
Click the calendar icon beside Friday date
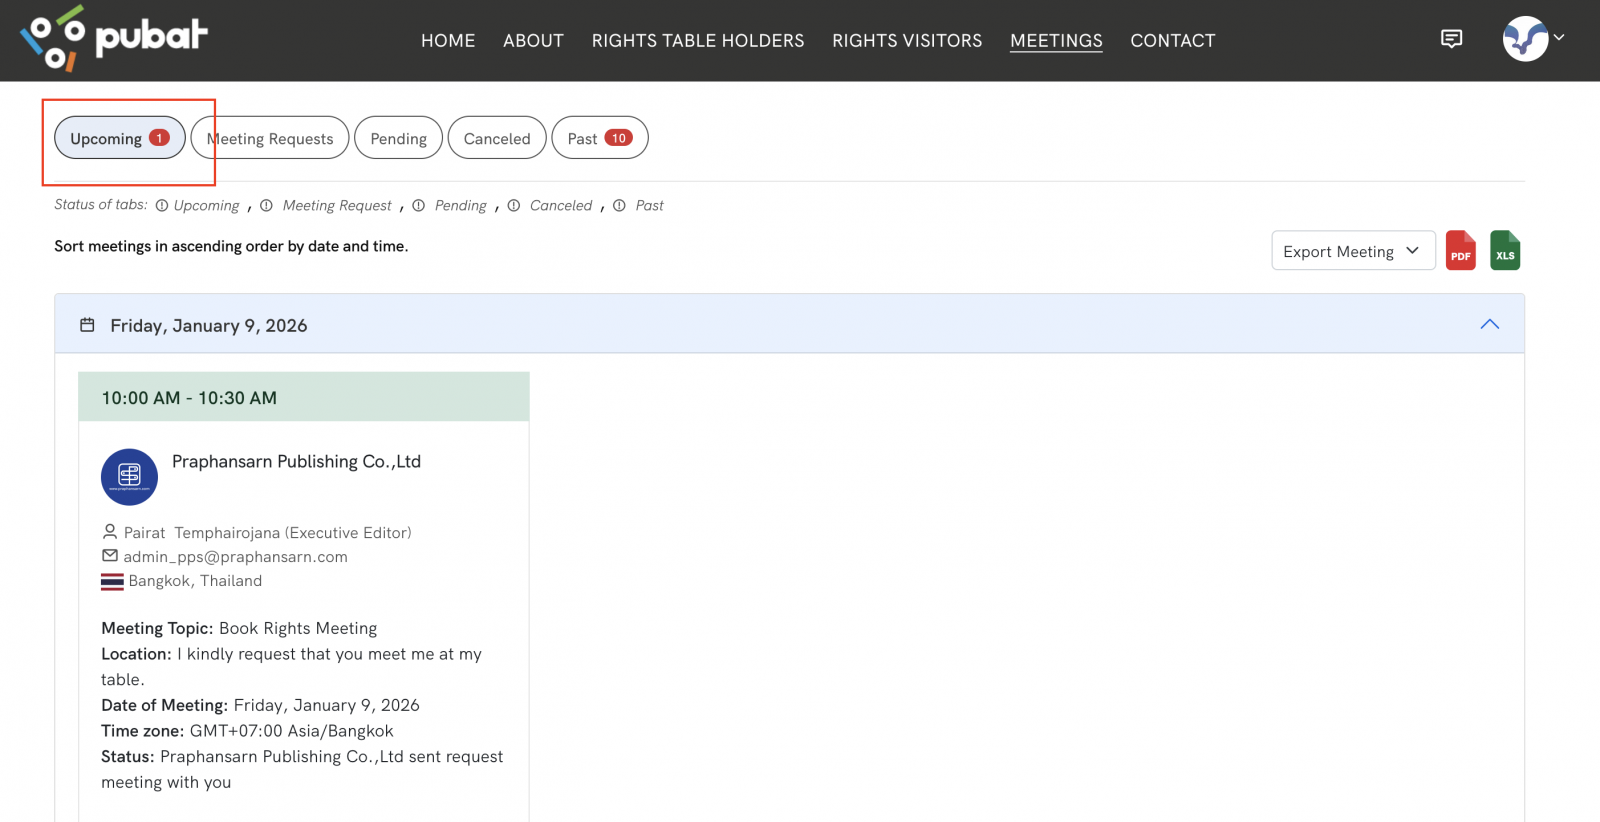point(87,325)
